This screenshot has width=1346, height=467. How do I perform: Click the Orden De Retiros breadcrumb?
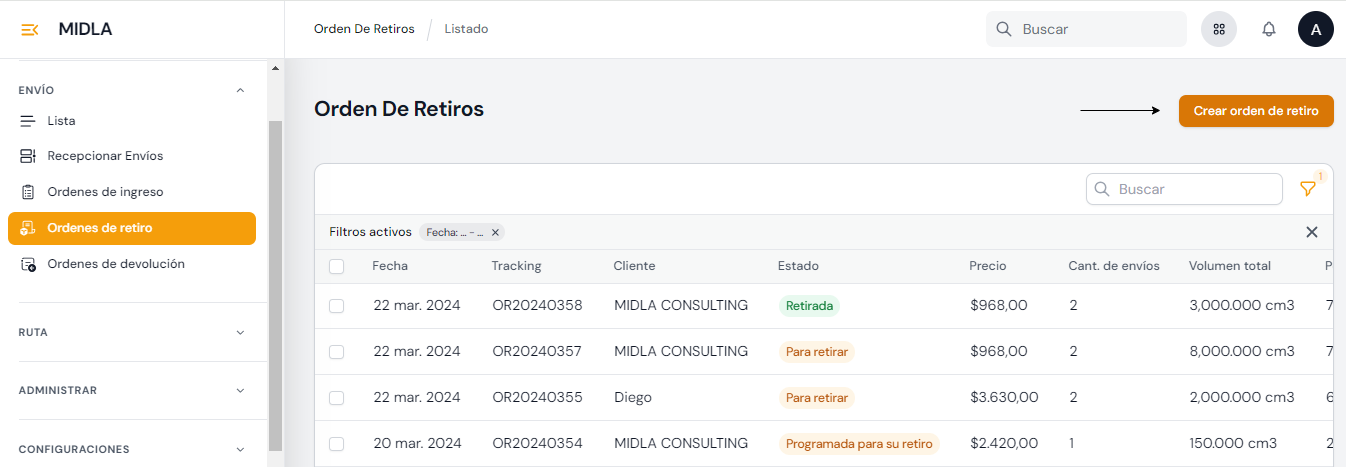click(x=364, y=29)
